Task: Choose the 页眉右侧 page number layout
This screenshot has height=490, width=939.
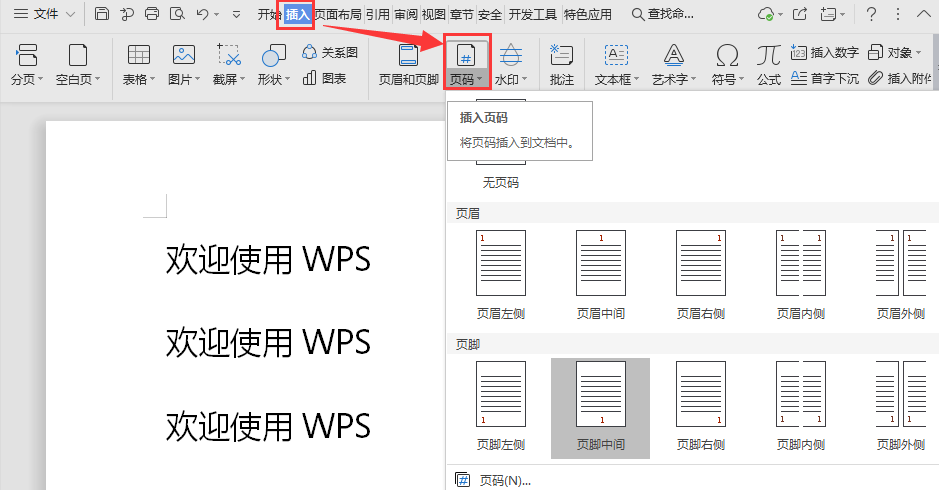Action: tap(701, 276)
